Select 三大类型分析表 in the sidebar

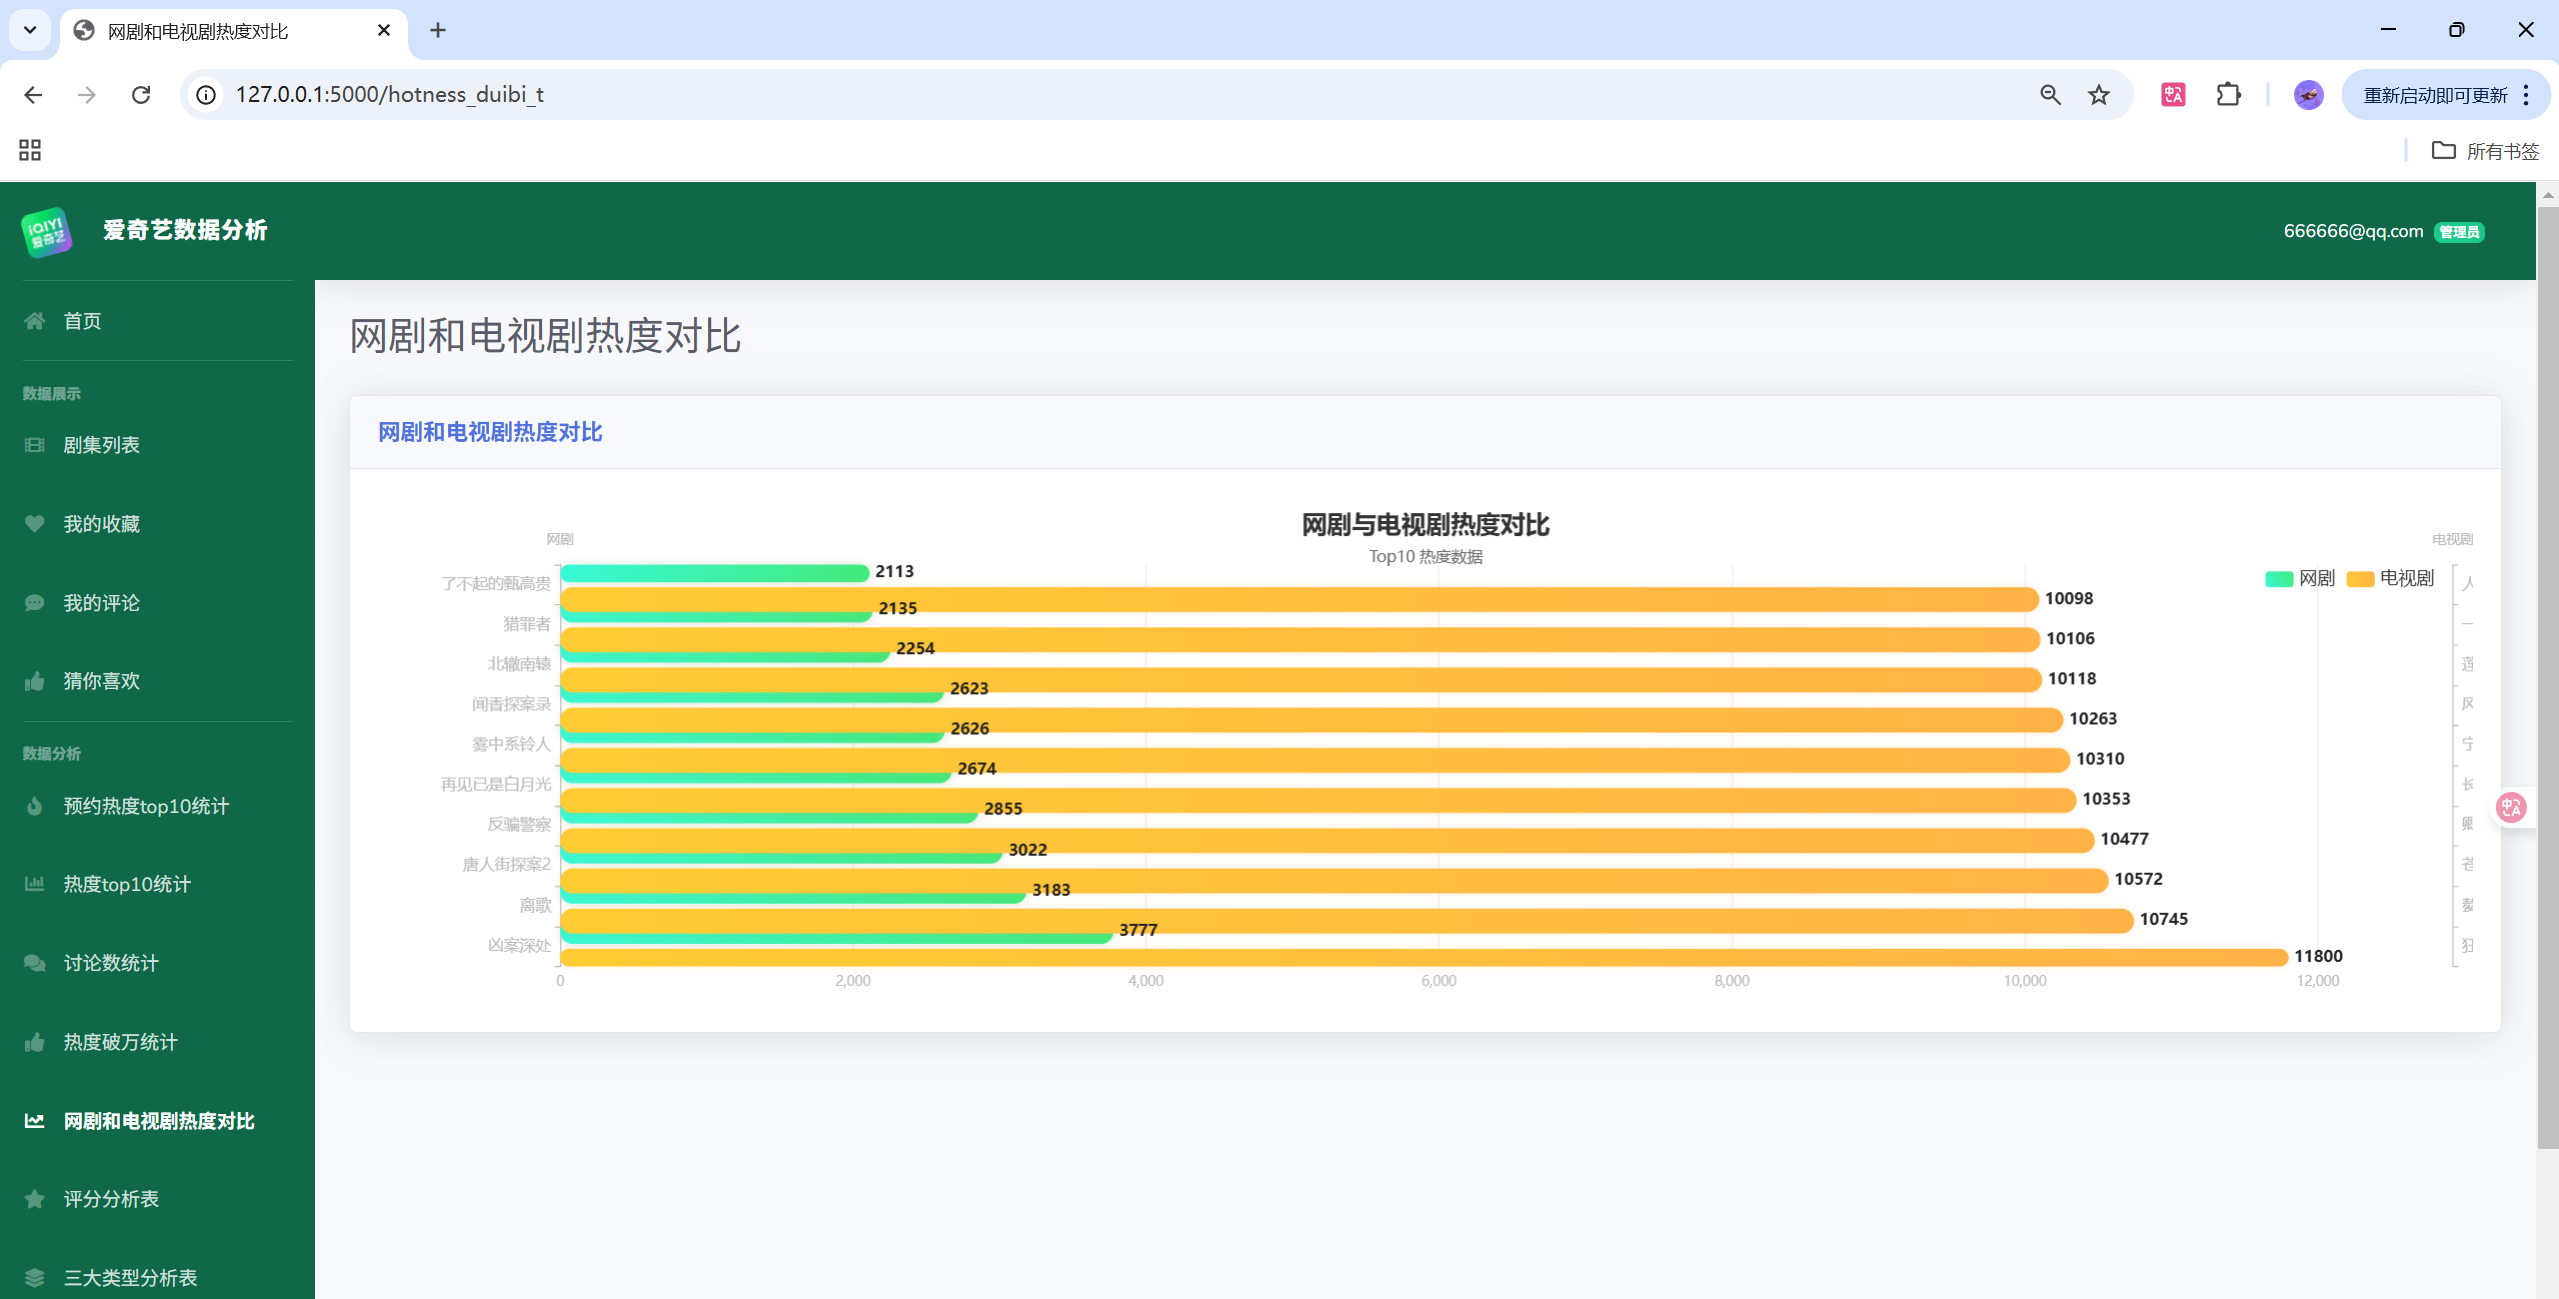130,1278
